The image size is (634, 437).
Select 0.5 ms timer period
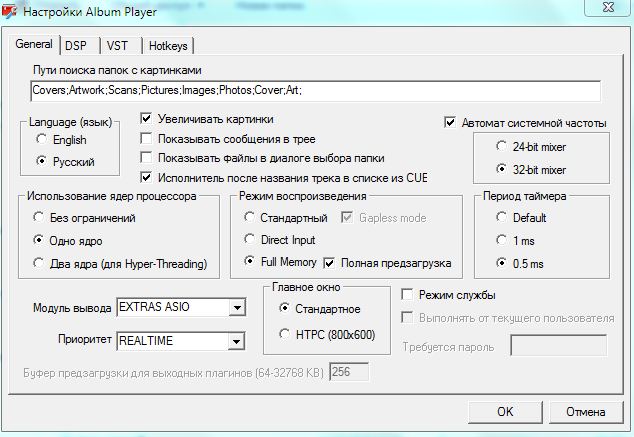501,263
